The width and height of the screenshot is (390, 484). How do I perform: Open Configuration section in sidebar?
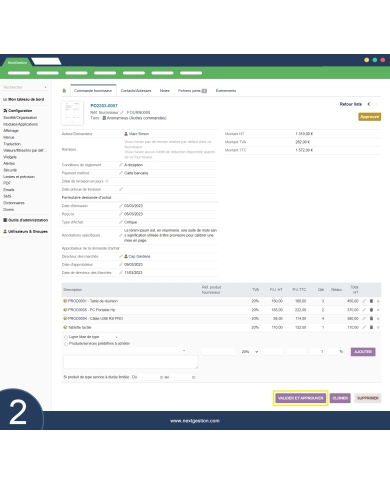click(18, 111)
